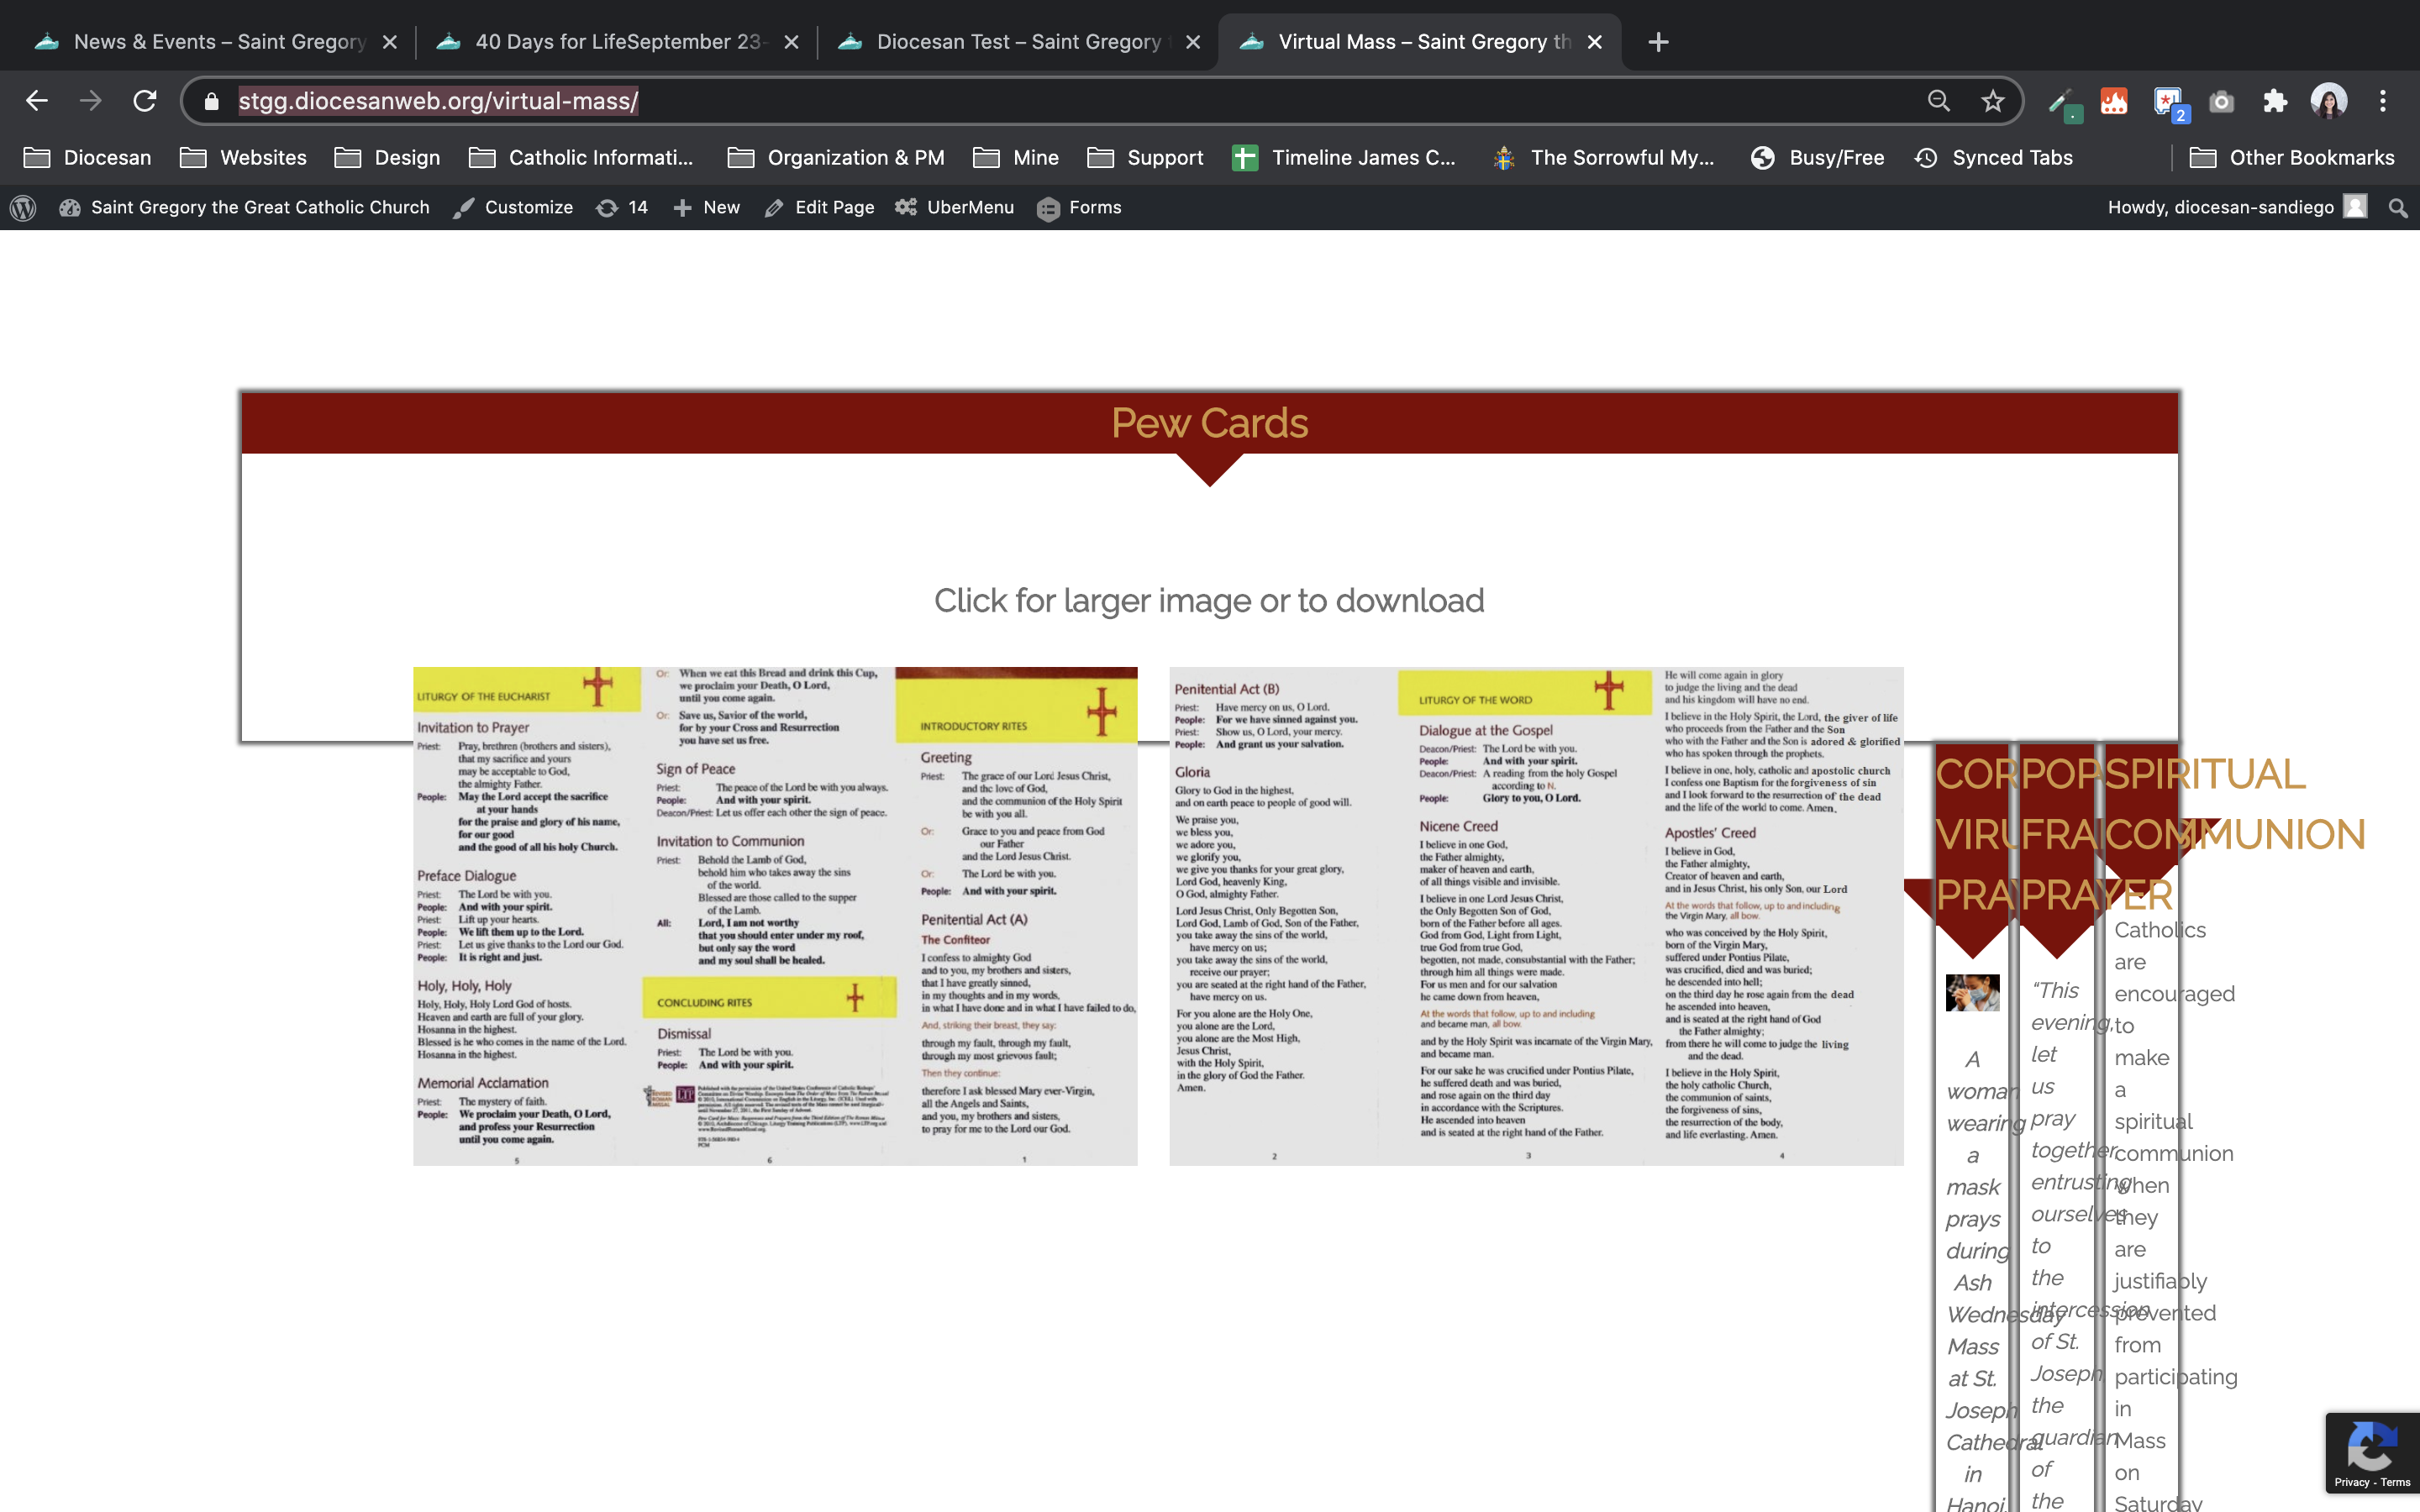
Task: Open admin bar search magnifier icon
Action: (x=2397, y=207)
